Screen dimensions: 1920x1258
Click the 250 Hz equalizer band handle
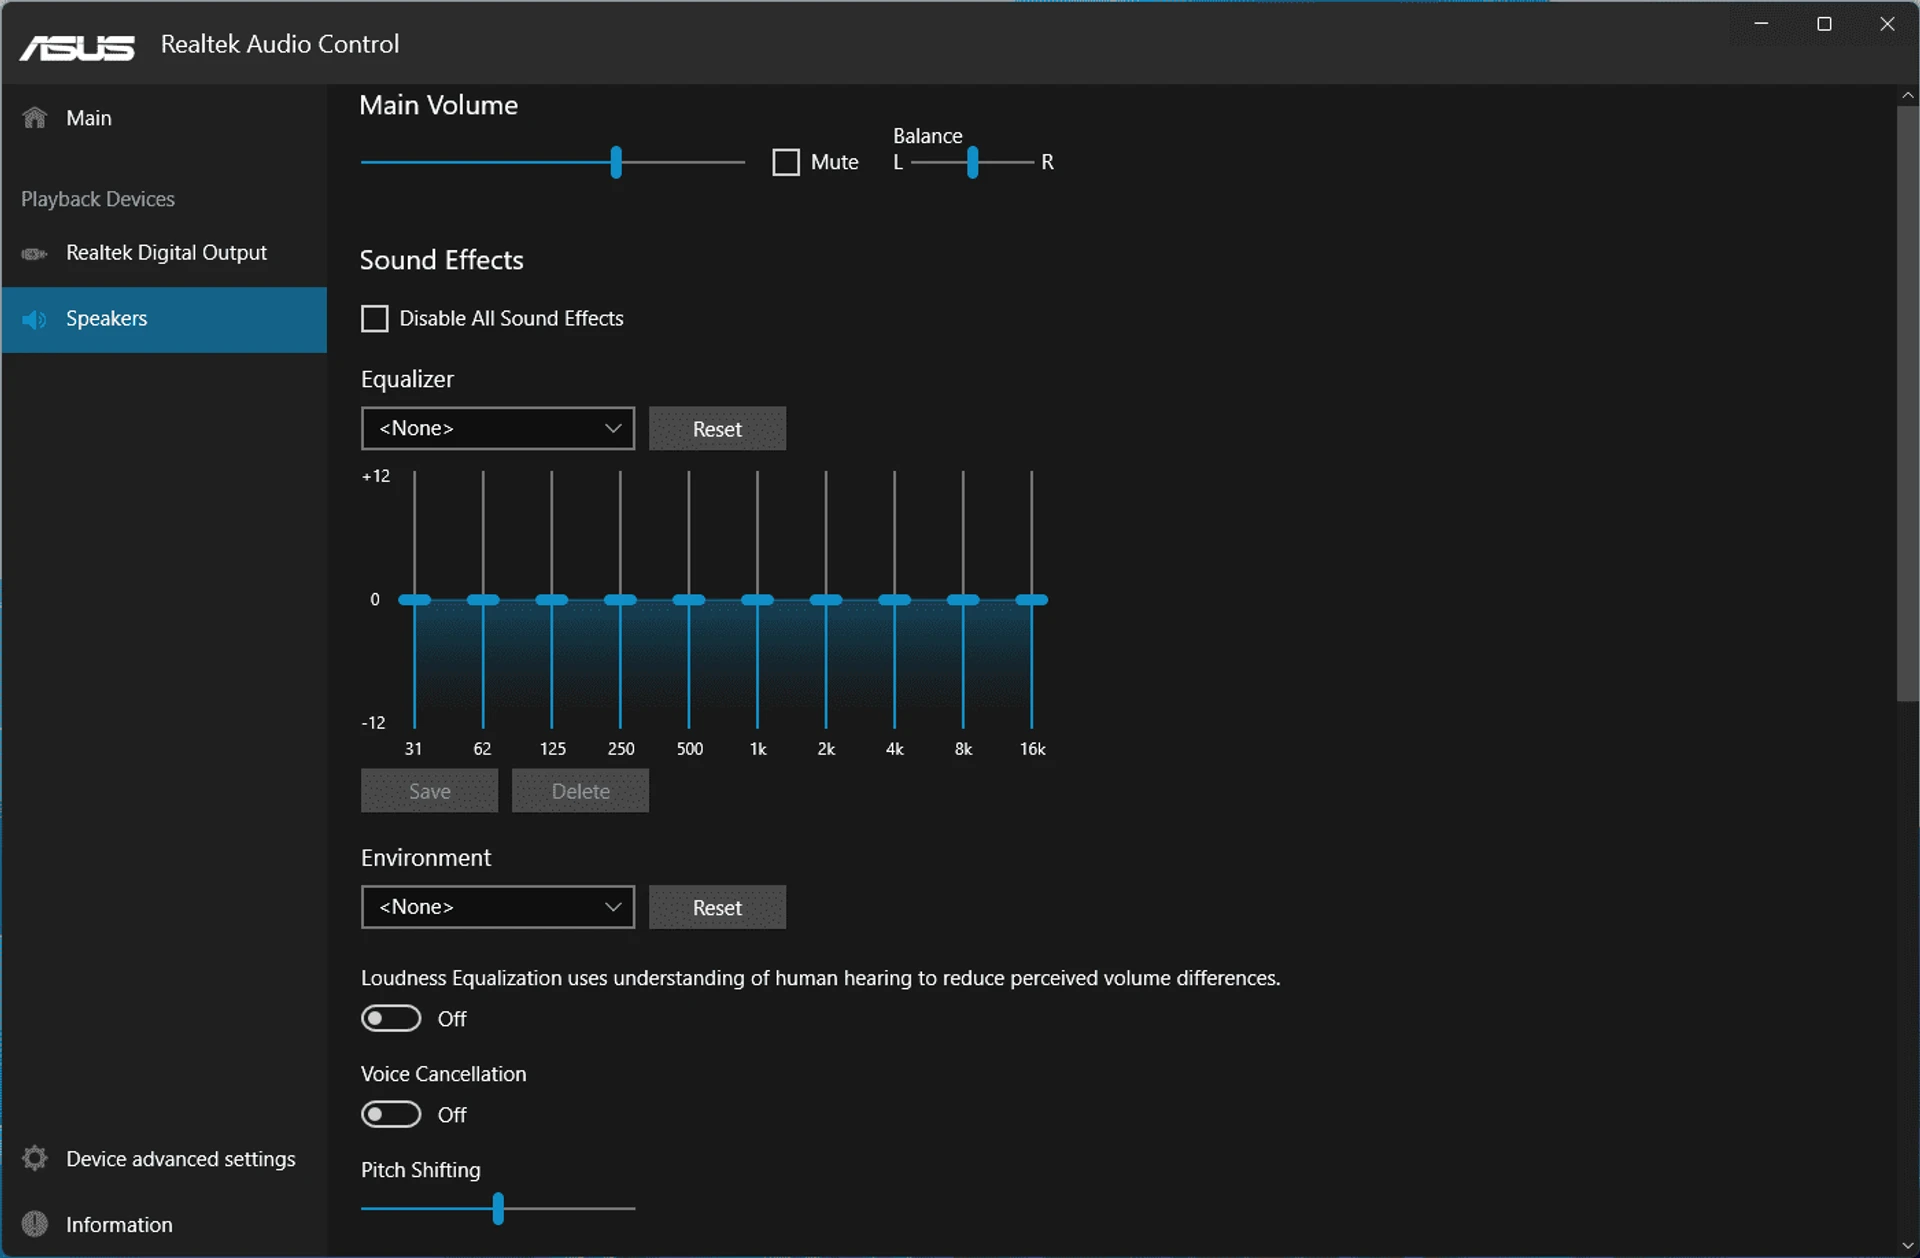[x=620, y=600]
